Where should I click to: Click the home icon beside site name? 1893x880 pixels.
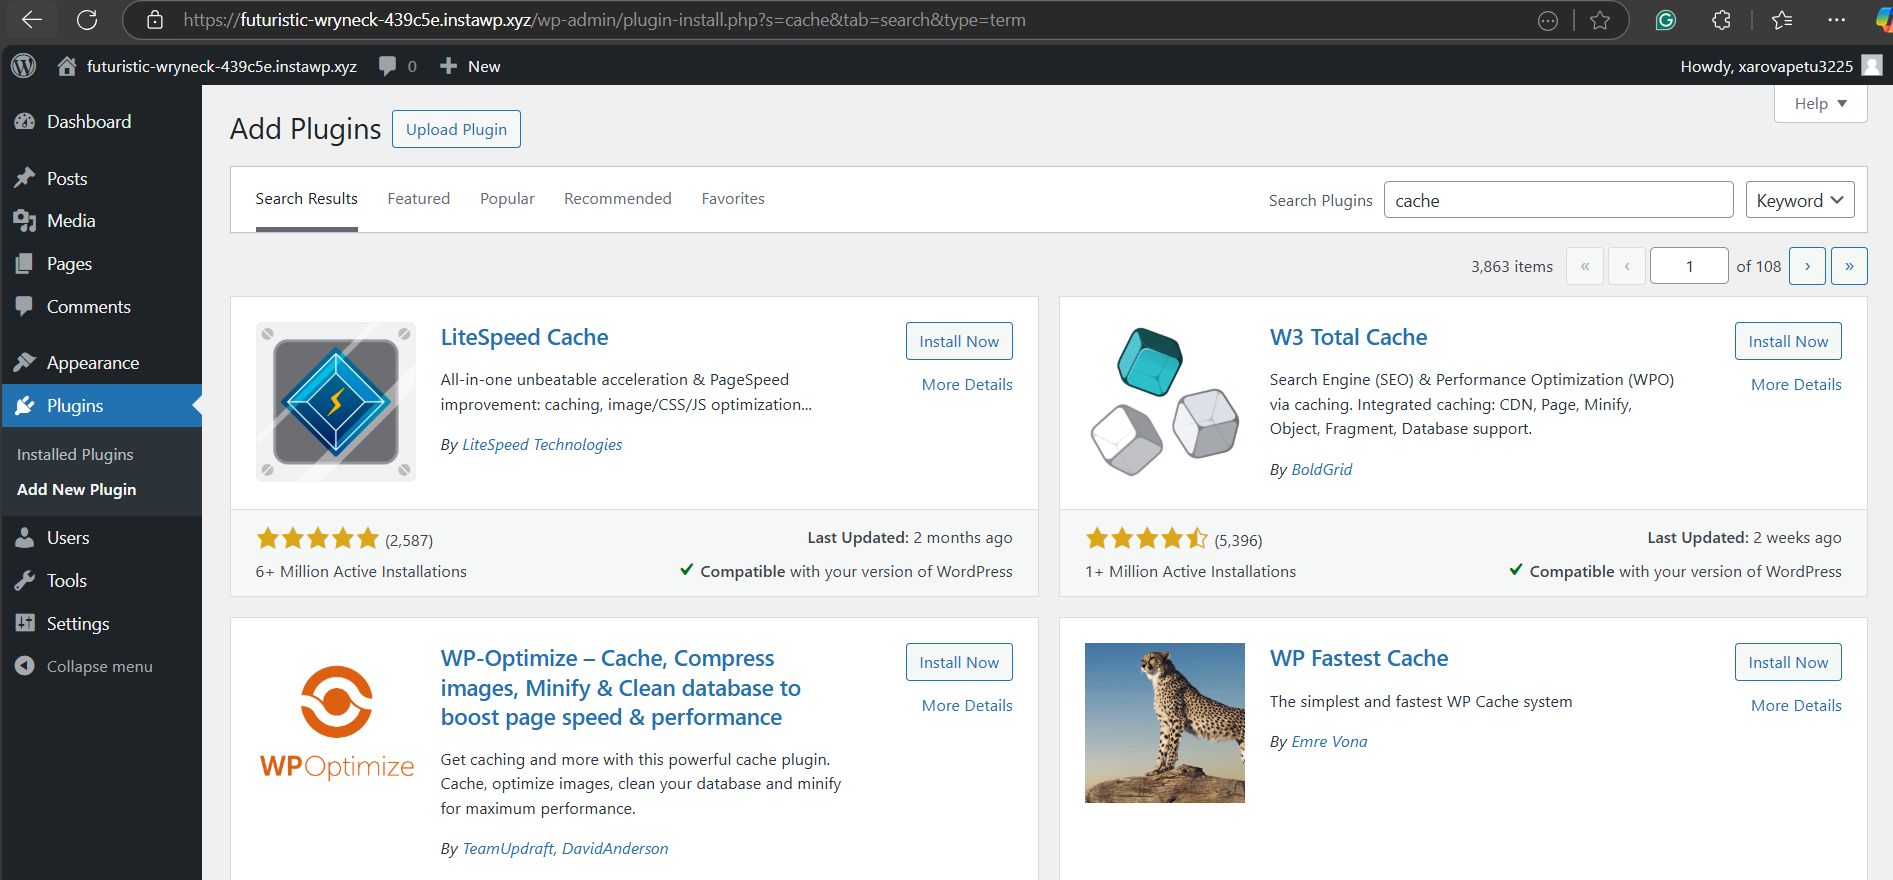pos(66,66)
